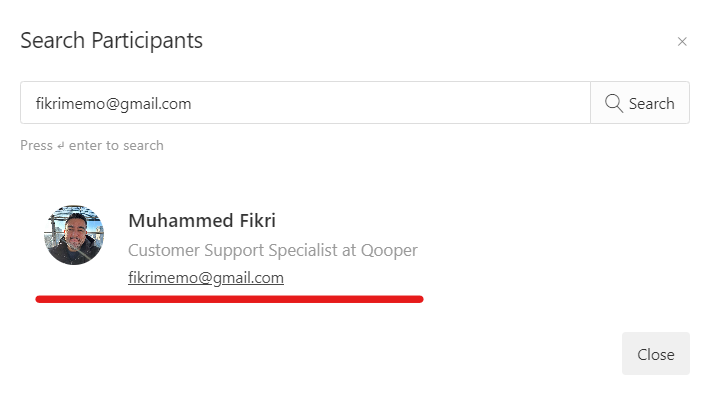Select the name Muhammed Fikri
This screenshot has height=394, width=706.
click(202, 221)
